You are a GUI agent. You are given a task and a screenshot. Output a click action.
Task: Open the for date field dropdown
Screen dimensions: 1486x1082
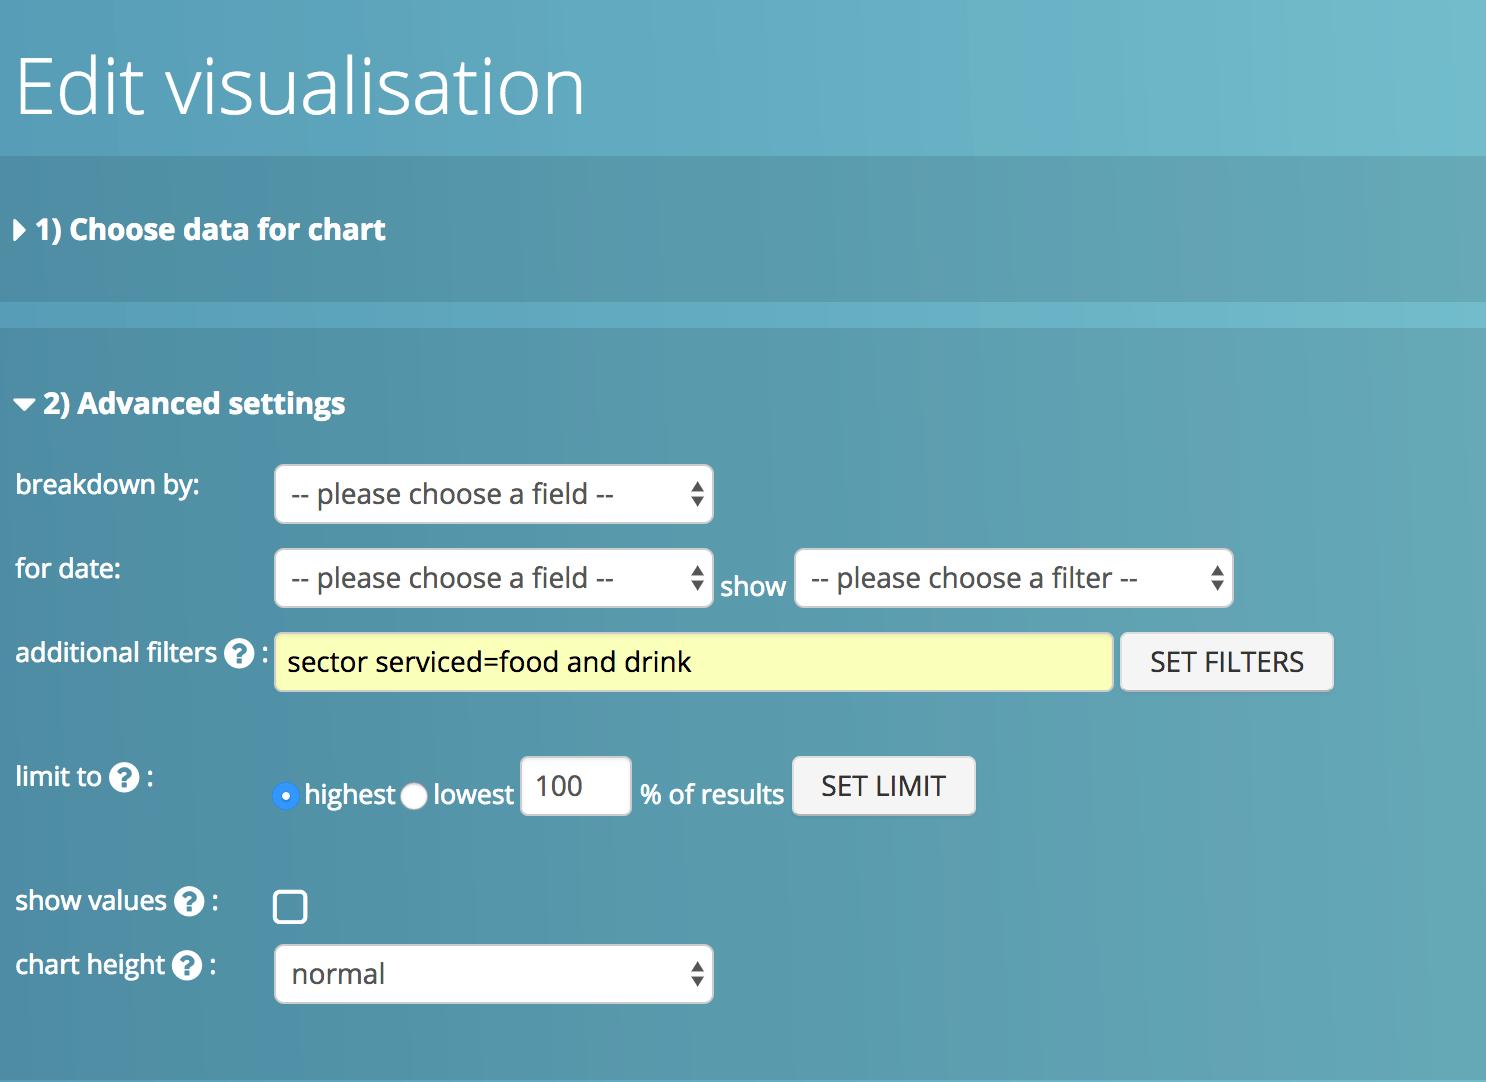(493, 578)
